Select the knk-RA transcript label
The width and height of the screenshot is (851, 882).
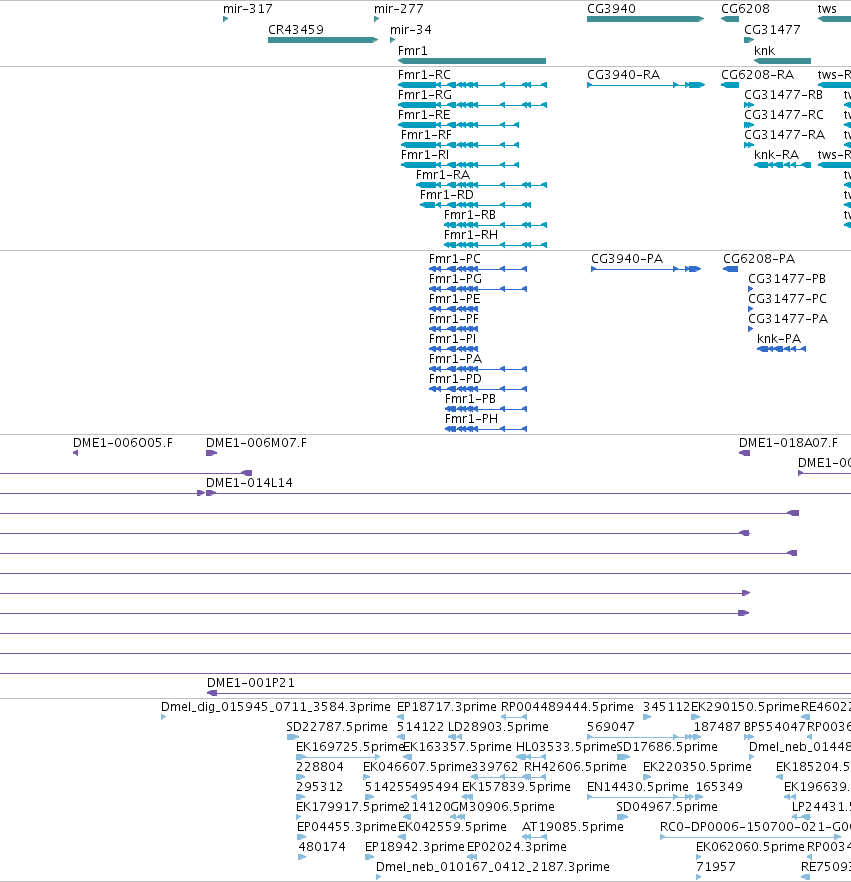(776, 155)
